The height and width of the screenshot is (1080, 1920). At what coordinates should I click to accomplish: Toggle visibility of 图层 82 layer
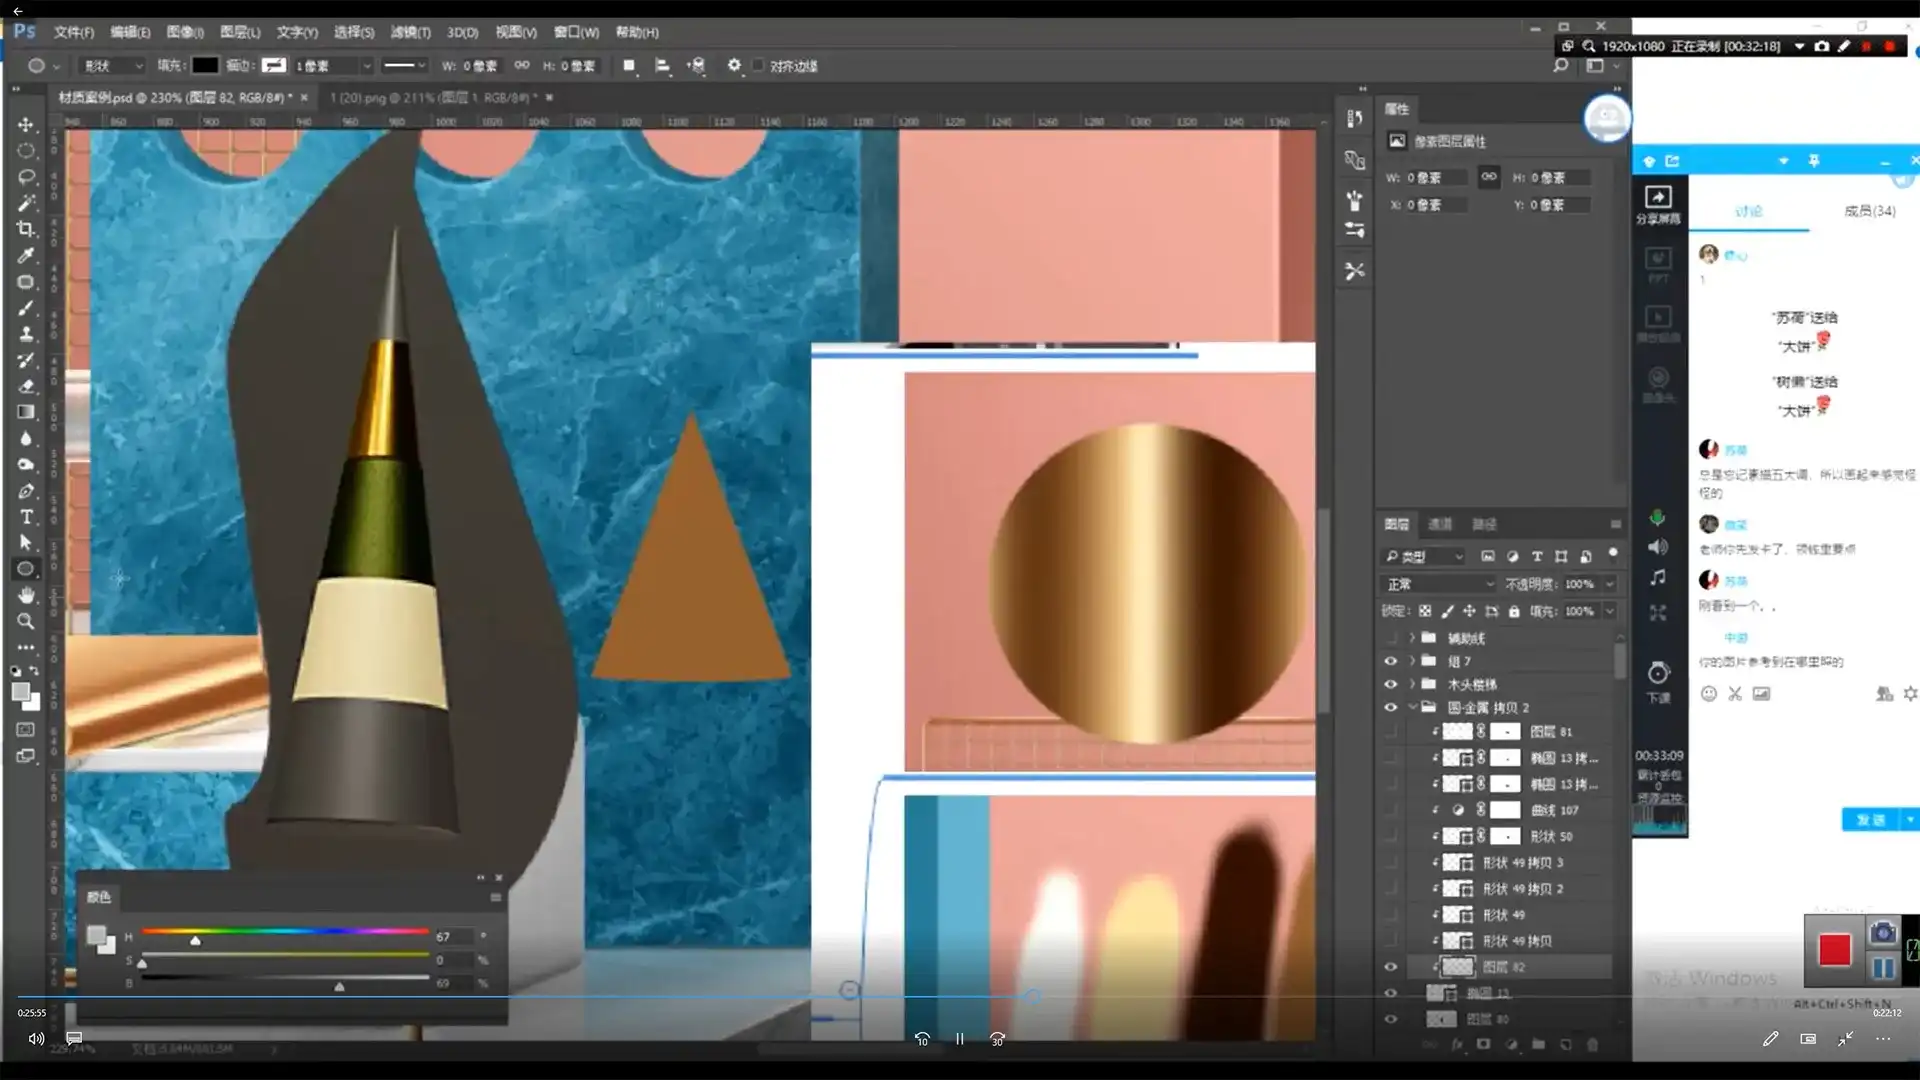coord(1390,967)
